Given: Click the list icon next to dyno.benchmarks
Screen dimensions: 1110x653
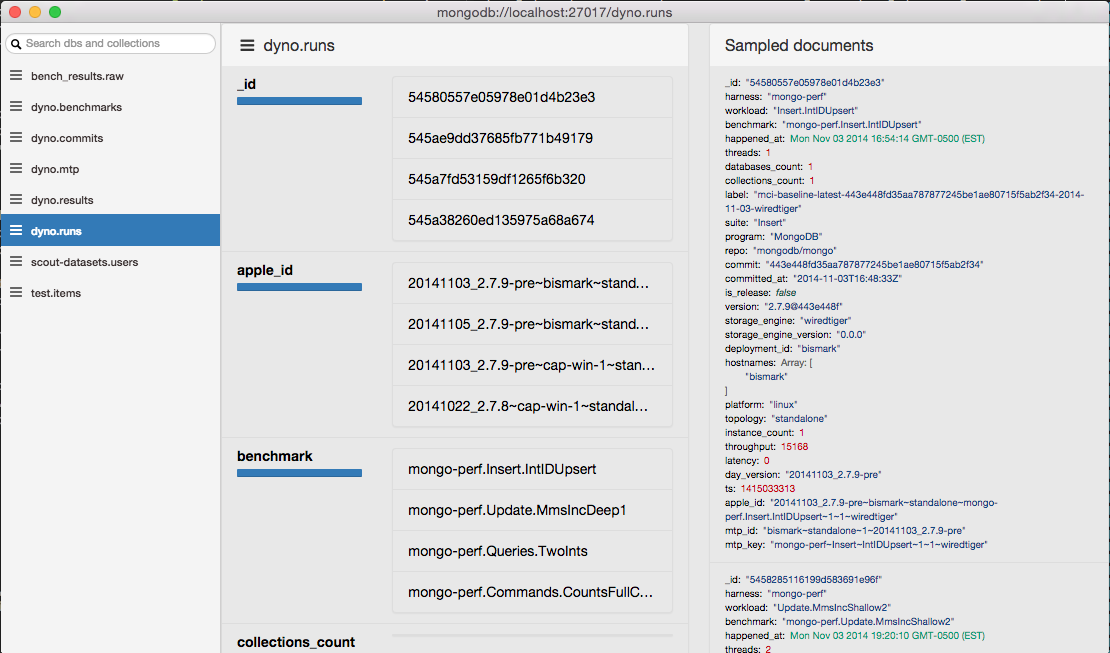Looking at the screenshot, I should 16,107.
